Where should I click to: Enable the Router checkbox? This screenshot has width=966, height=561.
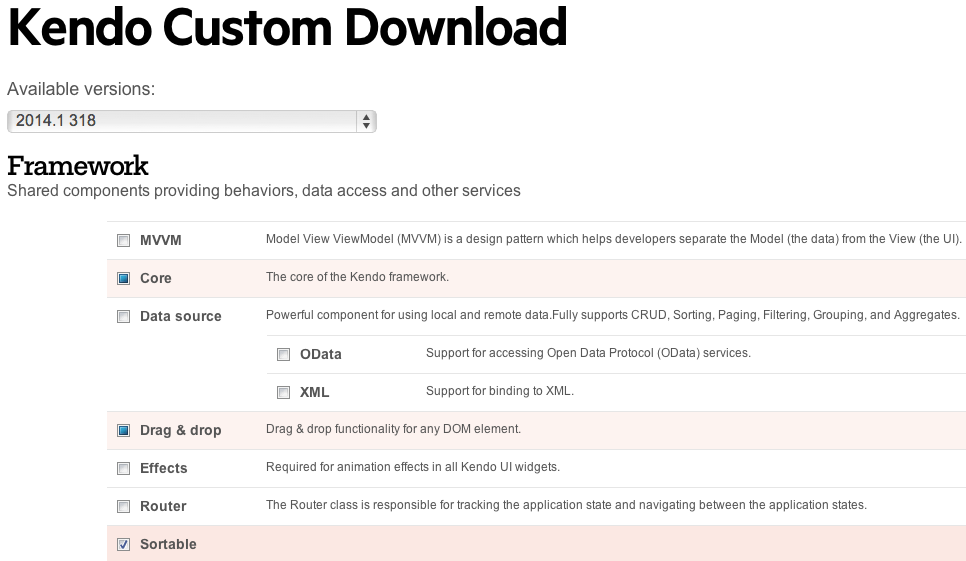(x=123, y=506)
